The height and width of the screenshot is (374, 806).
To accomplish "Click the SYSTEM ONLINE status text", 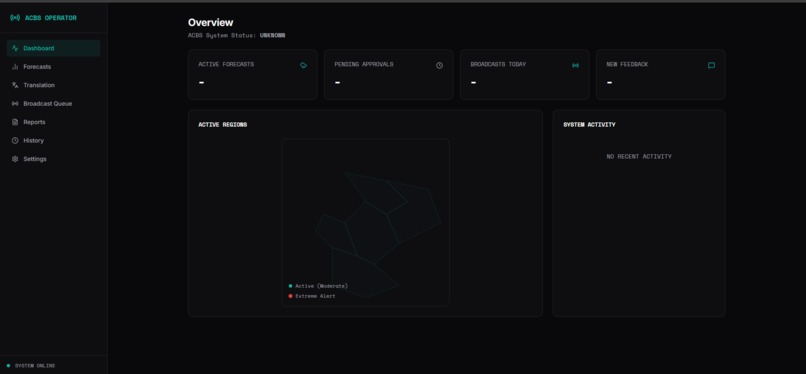I will pyautogui.click(x=35, y=366).
